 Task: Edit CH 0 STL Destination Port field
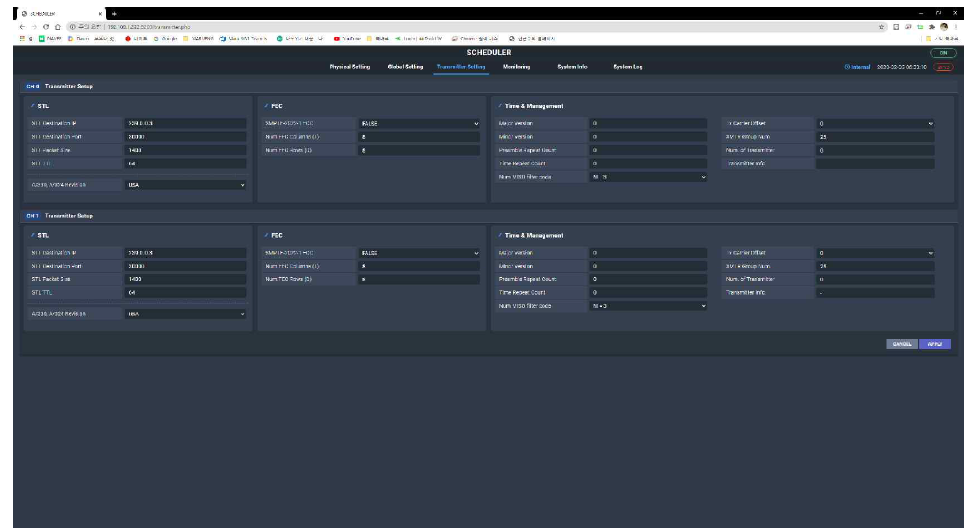pyautogui.click(x=185, y=137)
